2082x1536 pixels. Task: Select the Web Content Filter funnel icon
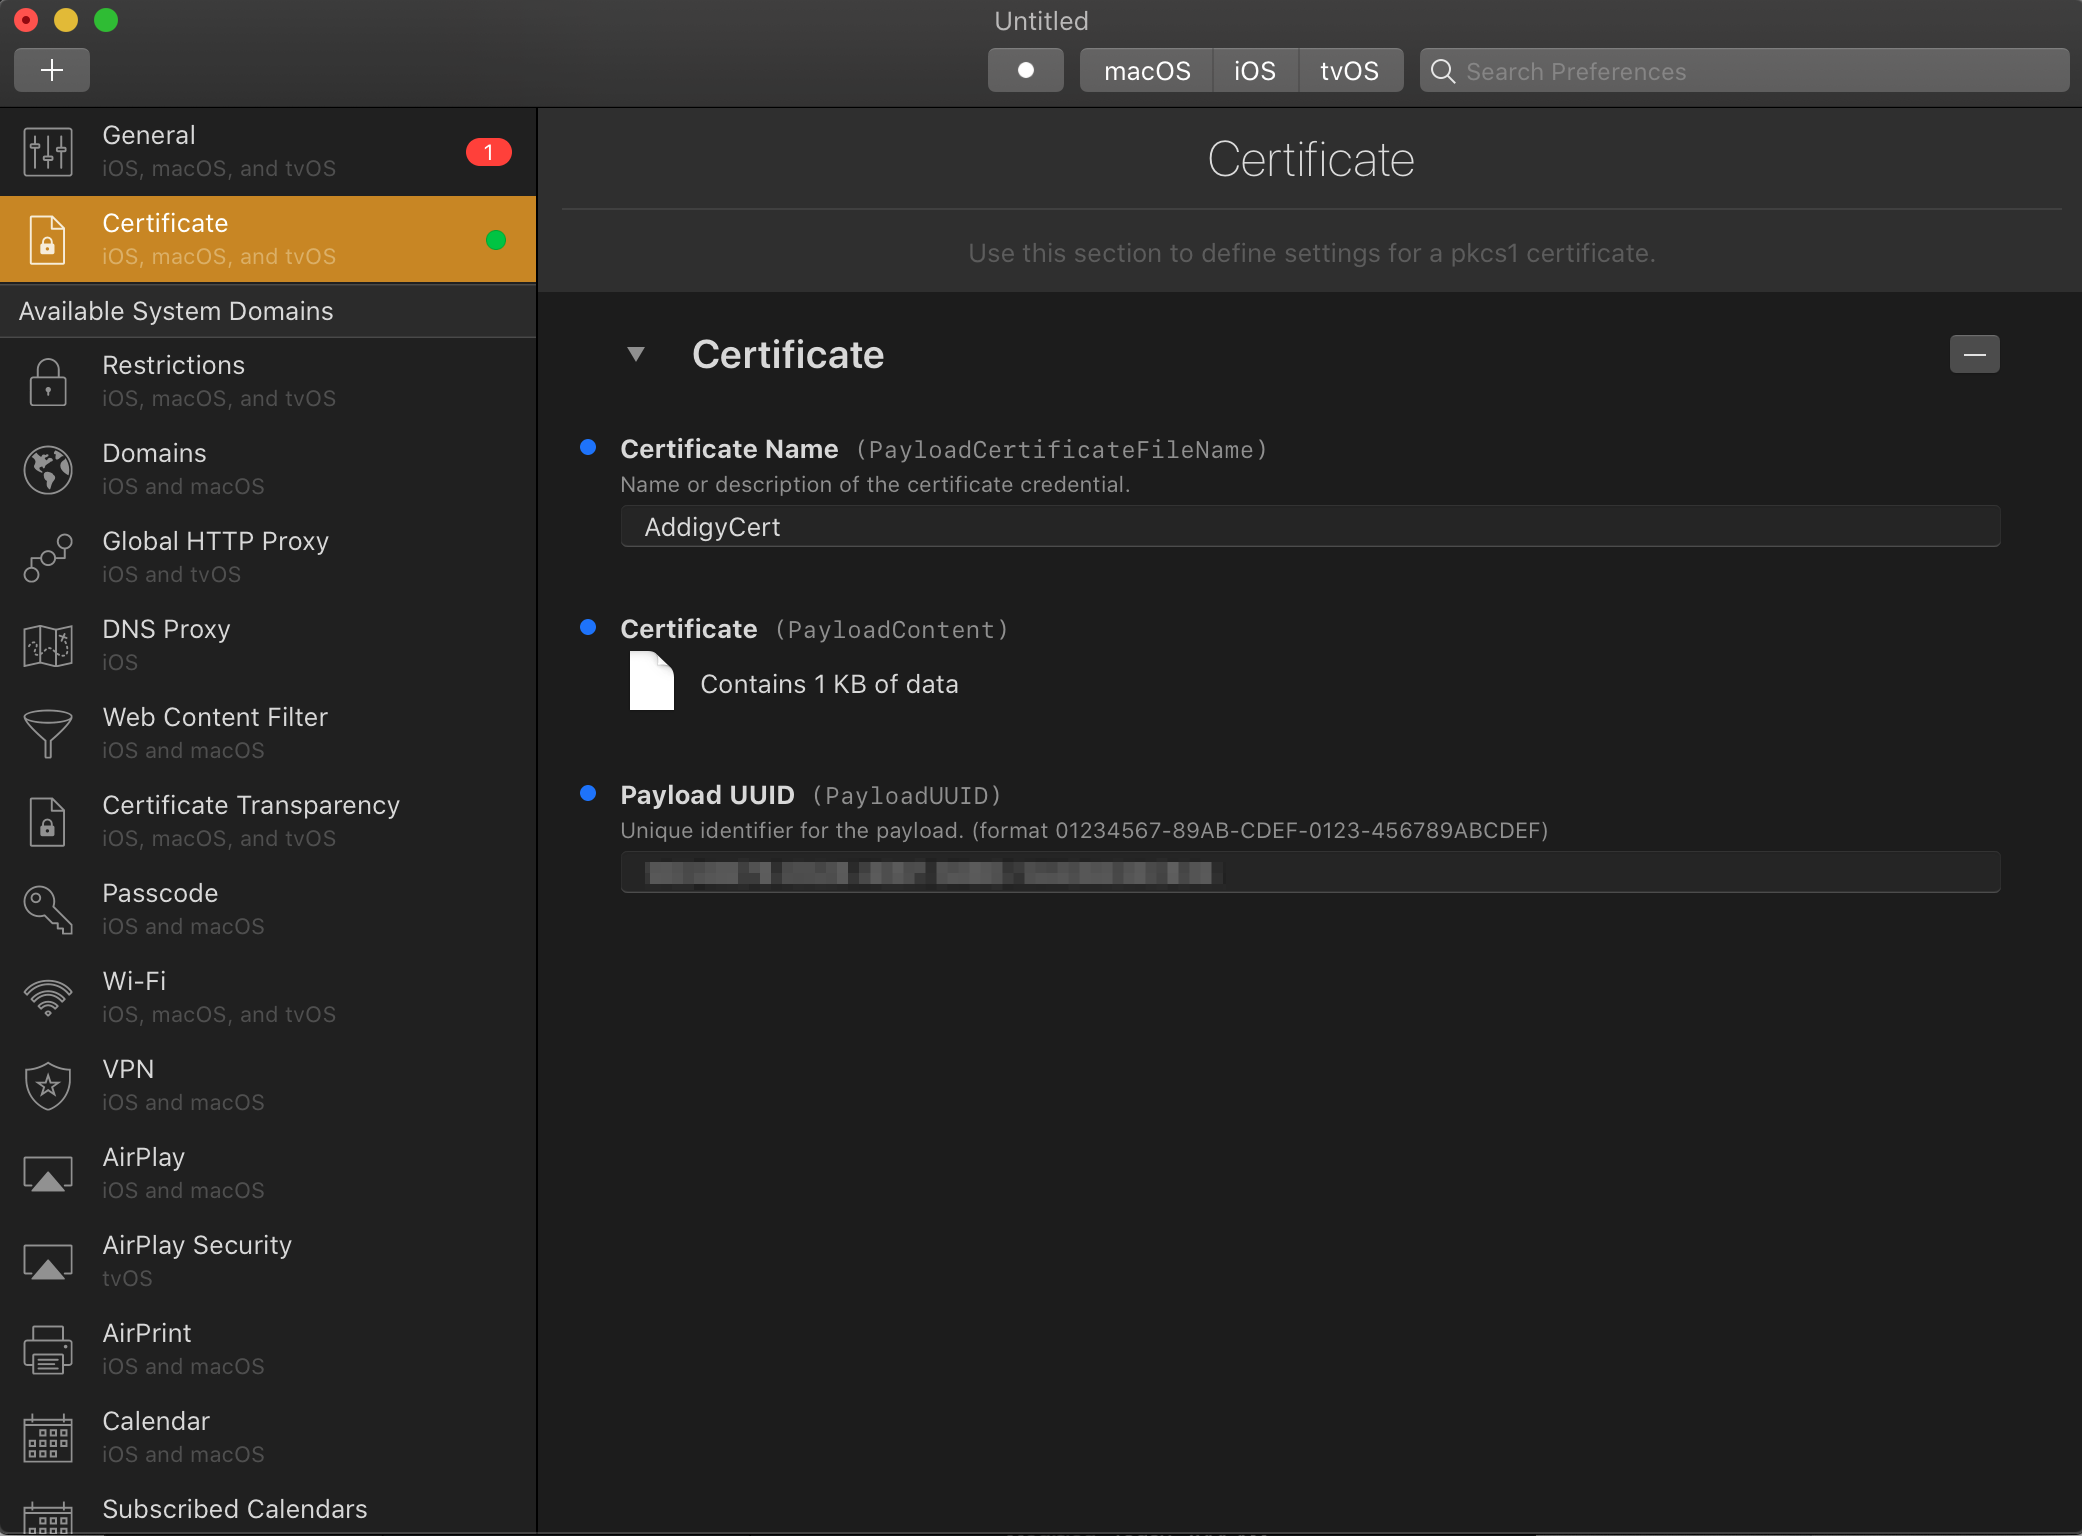tap(48, 734)
